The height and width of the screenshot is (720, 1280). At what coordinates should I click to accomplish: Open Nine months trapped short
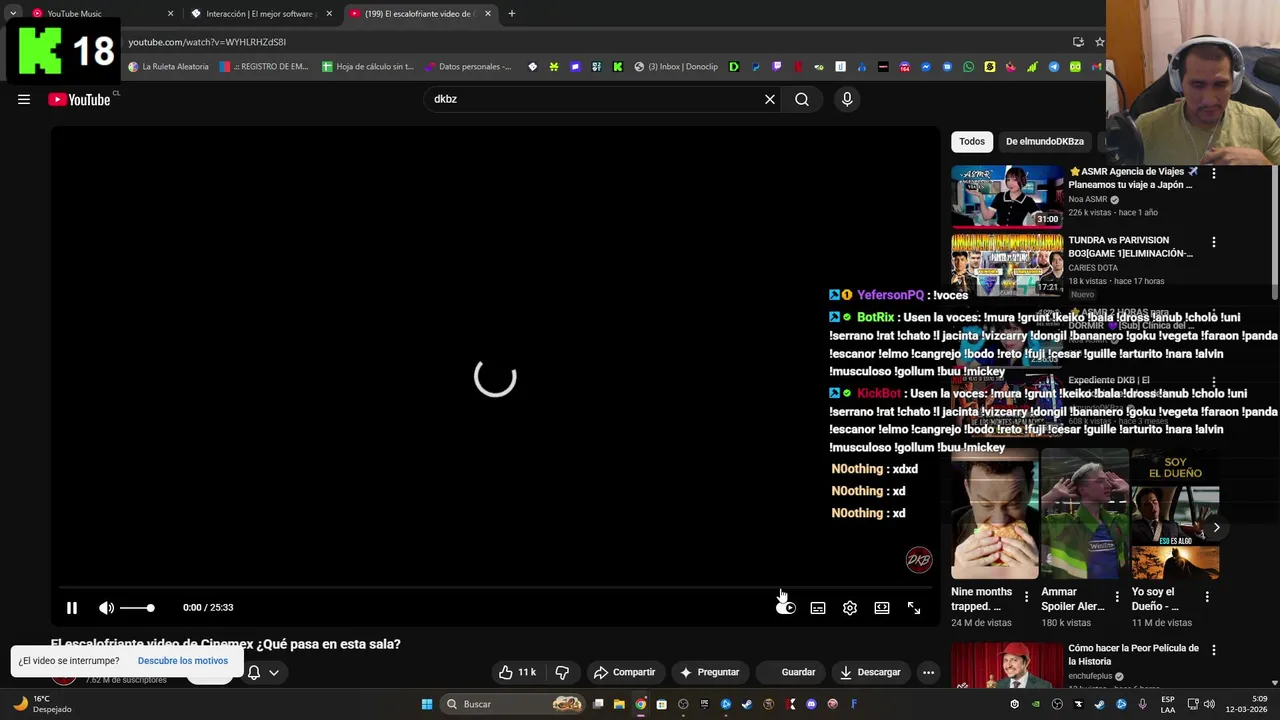(x=995, y=514)
